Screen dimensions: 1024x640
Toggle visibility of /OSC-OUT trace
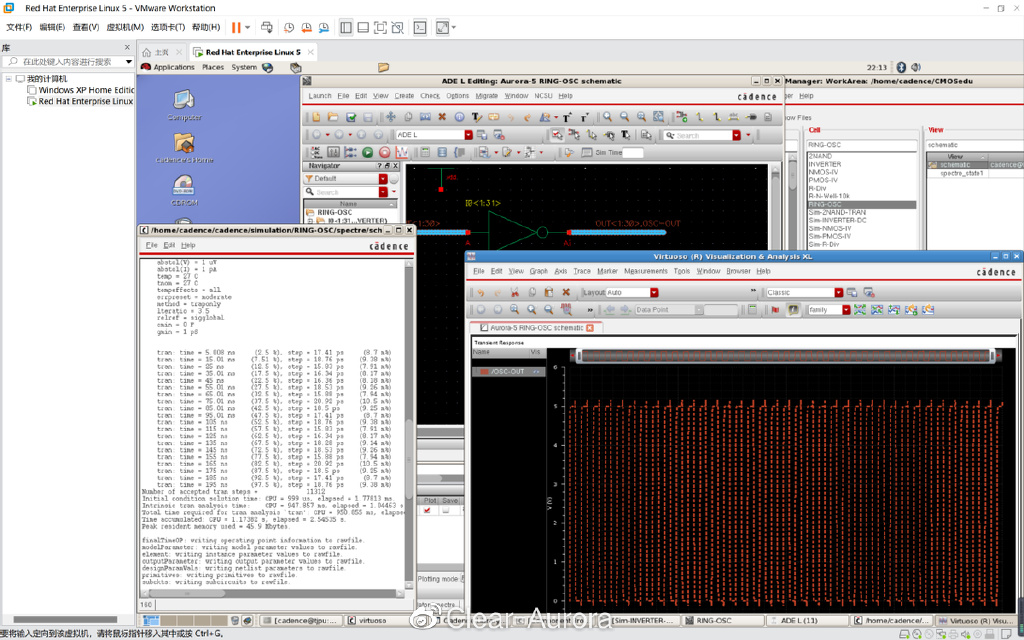pos(537,372)
